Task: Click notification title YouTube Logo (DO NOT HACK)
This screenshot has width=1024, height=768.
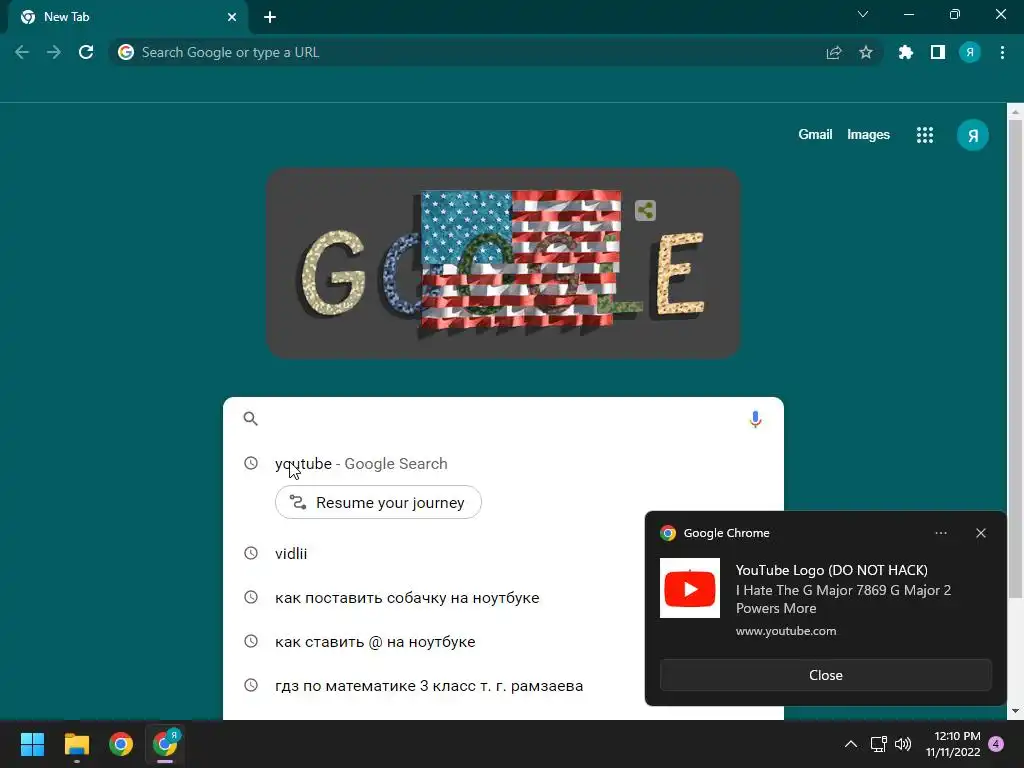Action: click(x=831, y=570)
